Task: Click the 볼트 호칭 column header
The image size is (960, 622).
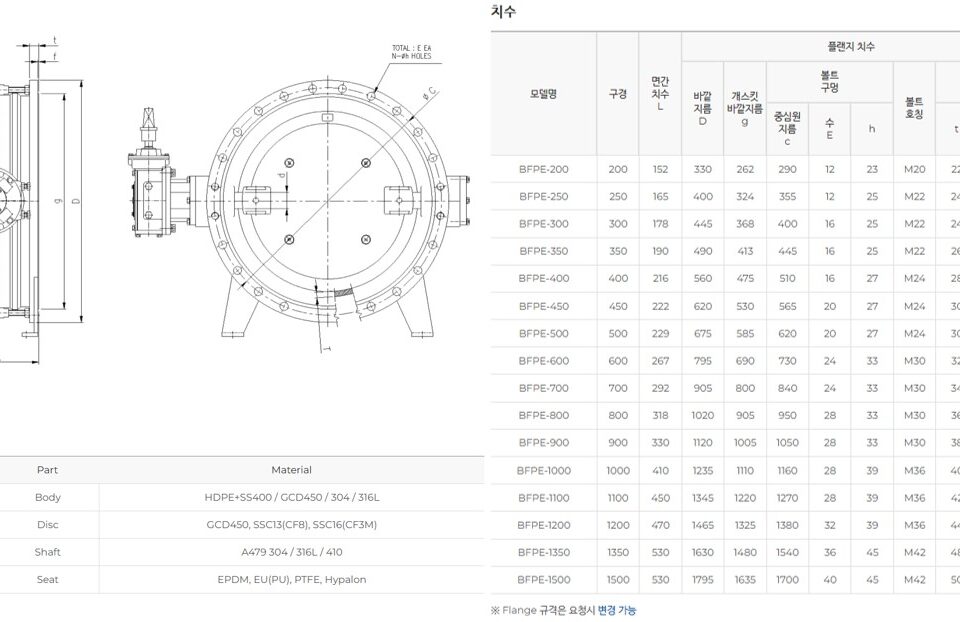Action: click(913, 108)
